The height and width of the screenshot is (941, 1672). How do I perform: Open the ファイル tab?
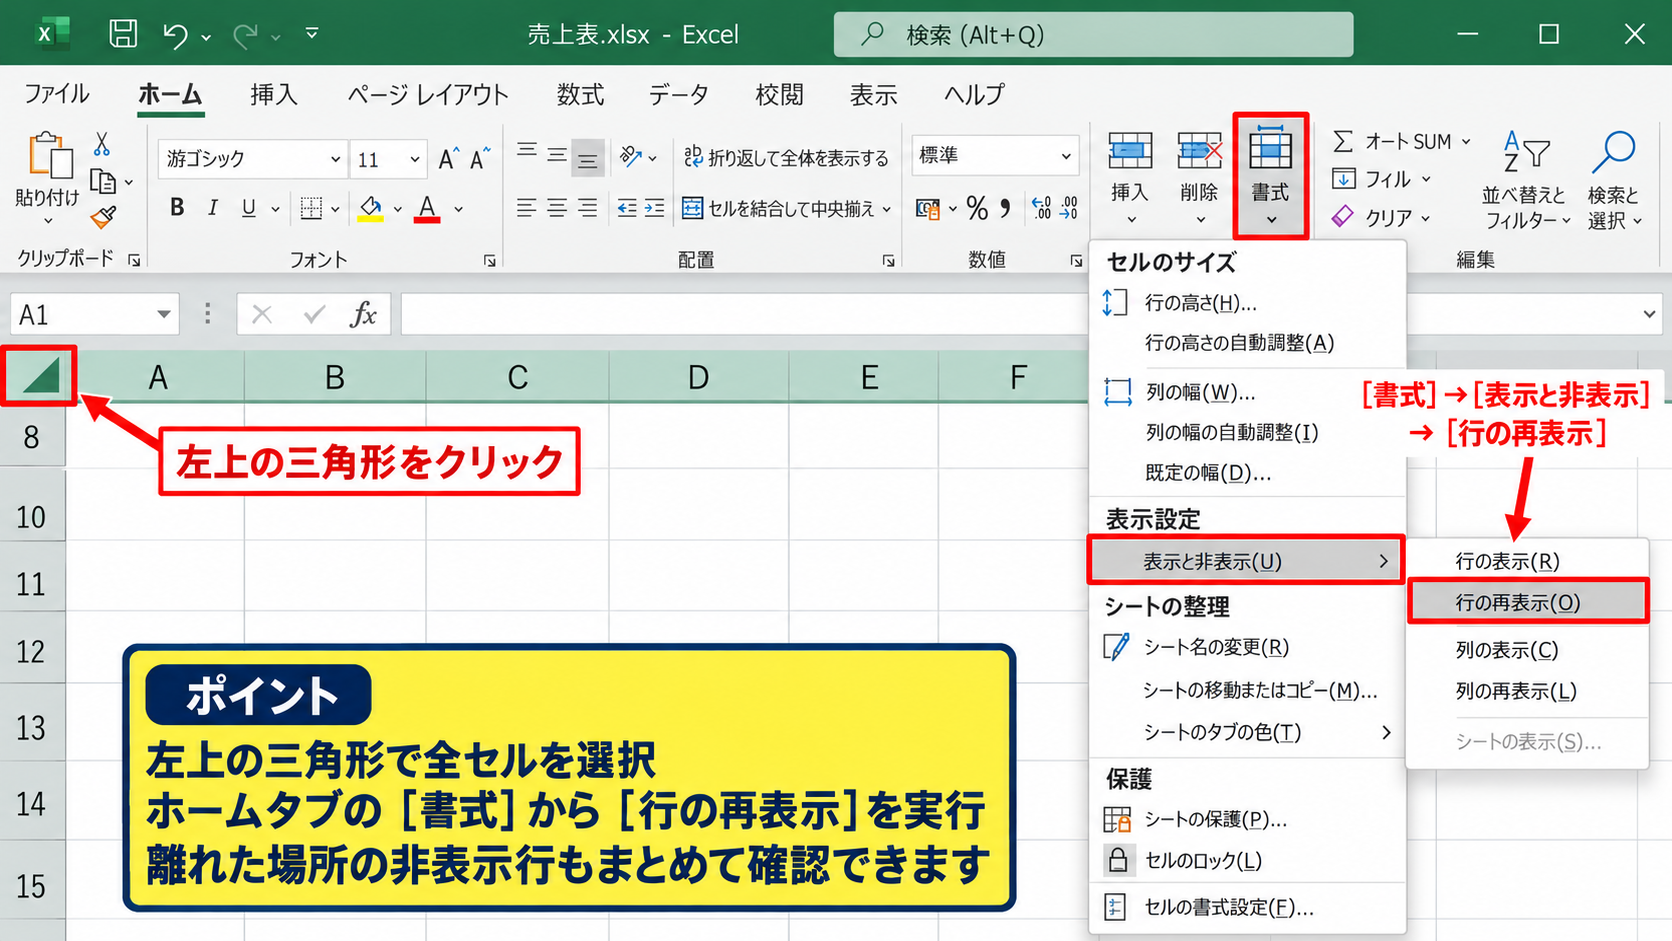56,94
